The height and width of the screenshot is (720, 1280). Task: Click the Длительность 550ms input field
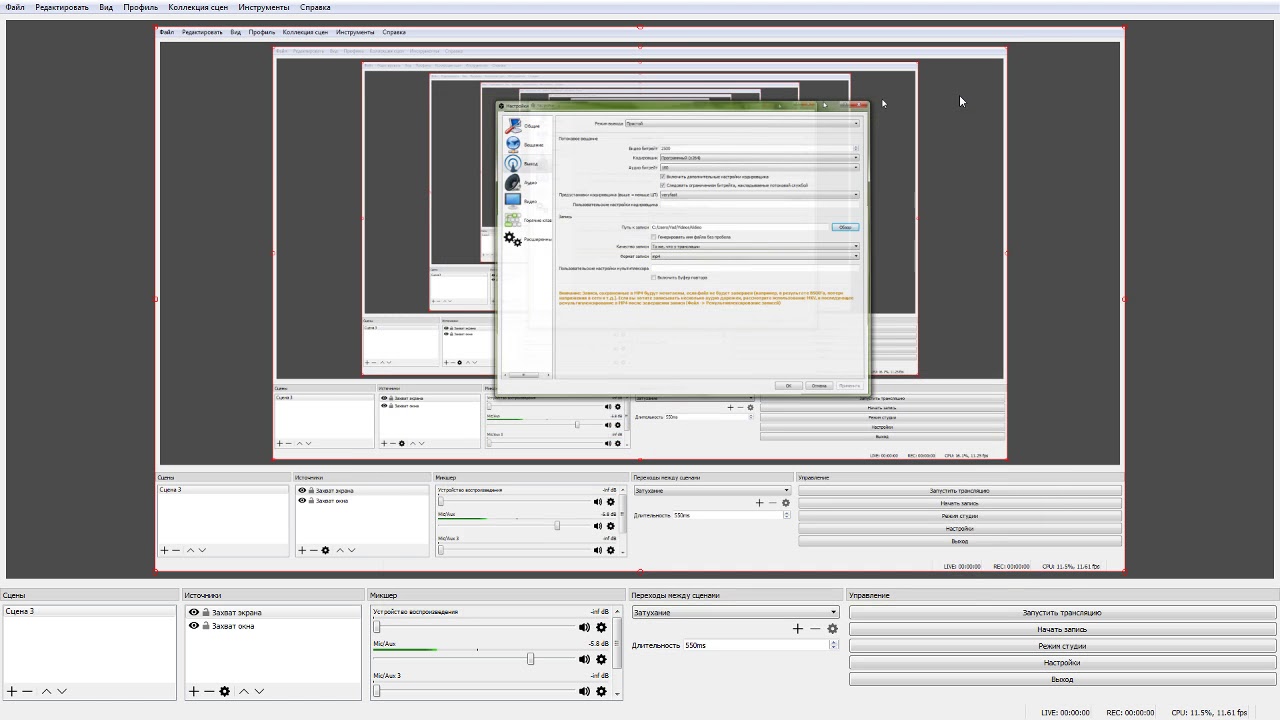click(756, 645)
